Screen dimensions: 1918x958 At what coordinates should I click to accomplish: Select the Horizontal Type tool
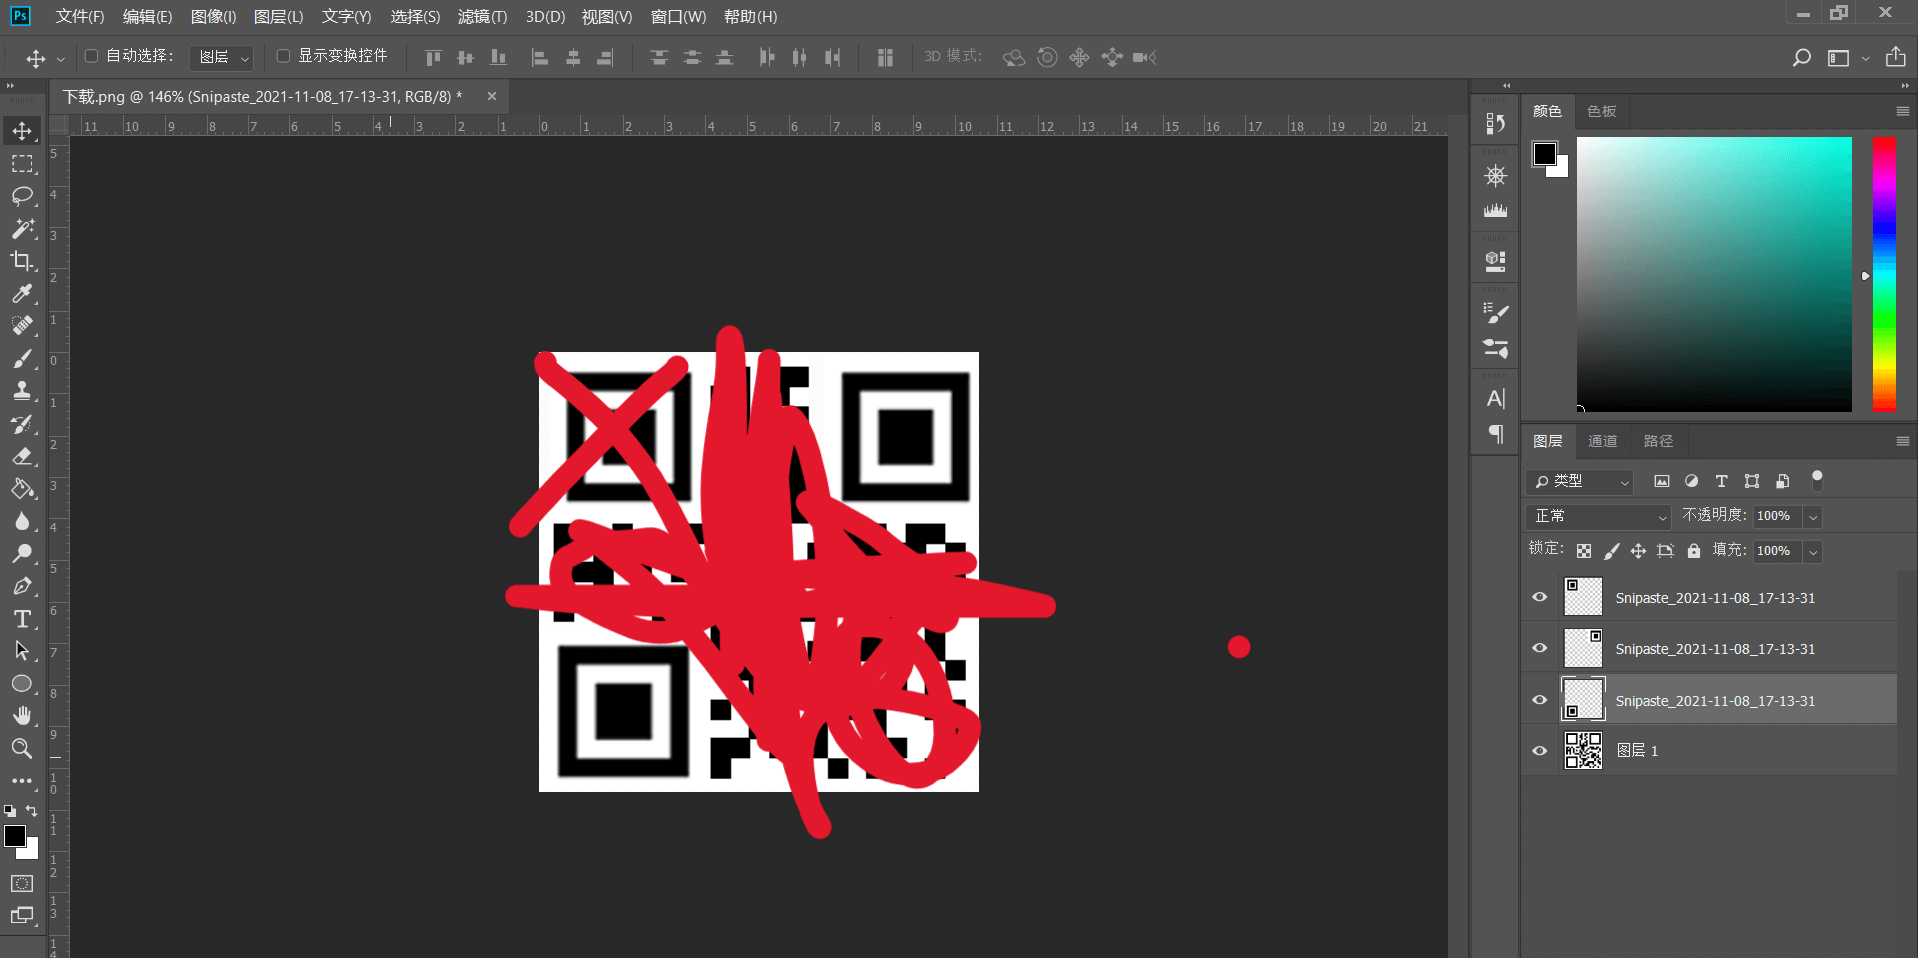pyautogui.click(x=22, y=619)
